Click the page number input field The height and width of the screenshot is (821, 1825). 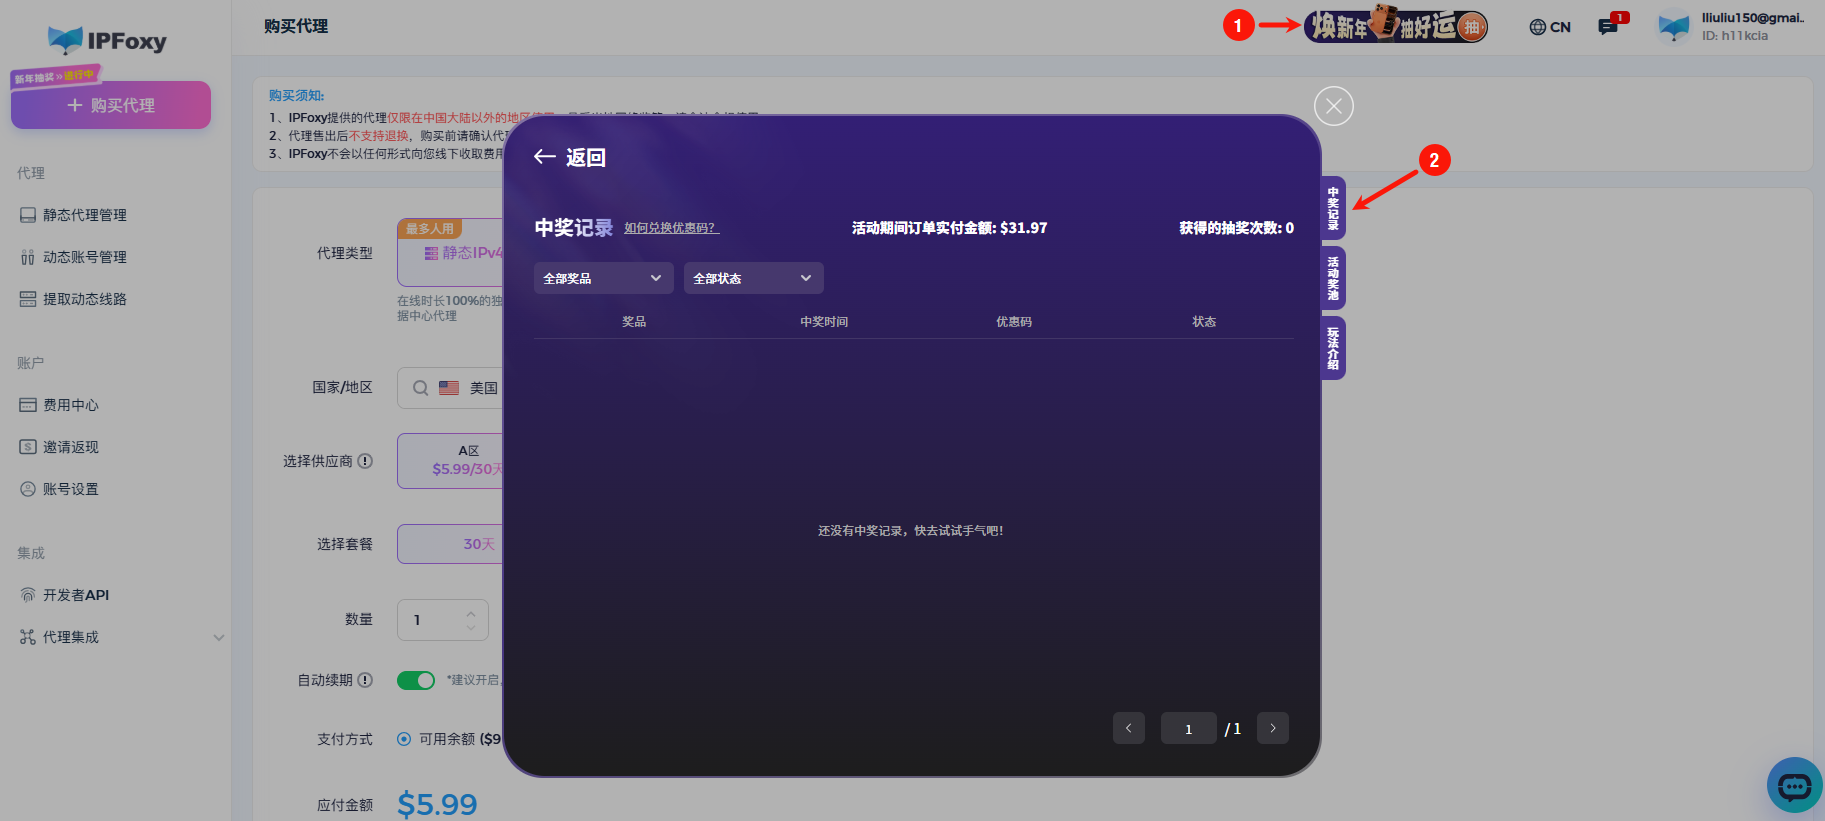[x=1188, y=728]
